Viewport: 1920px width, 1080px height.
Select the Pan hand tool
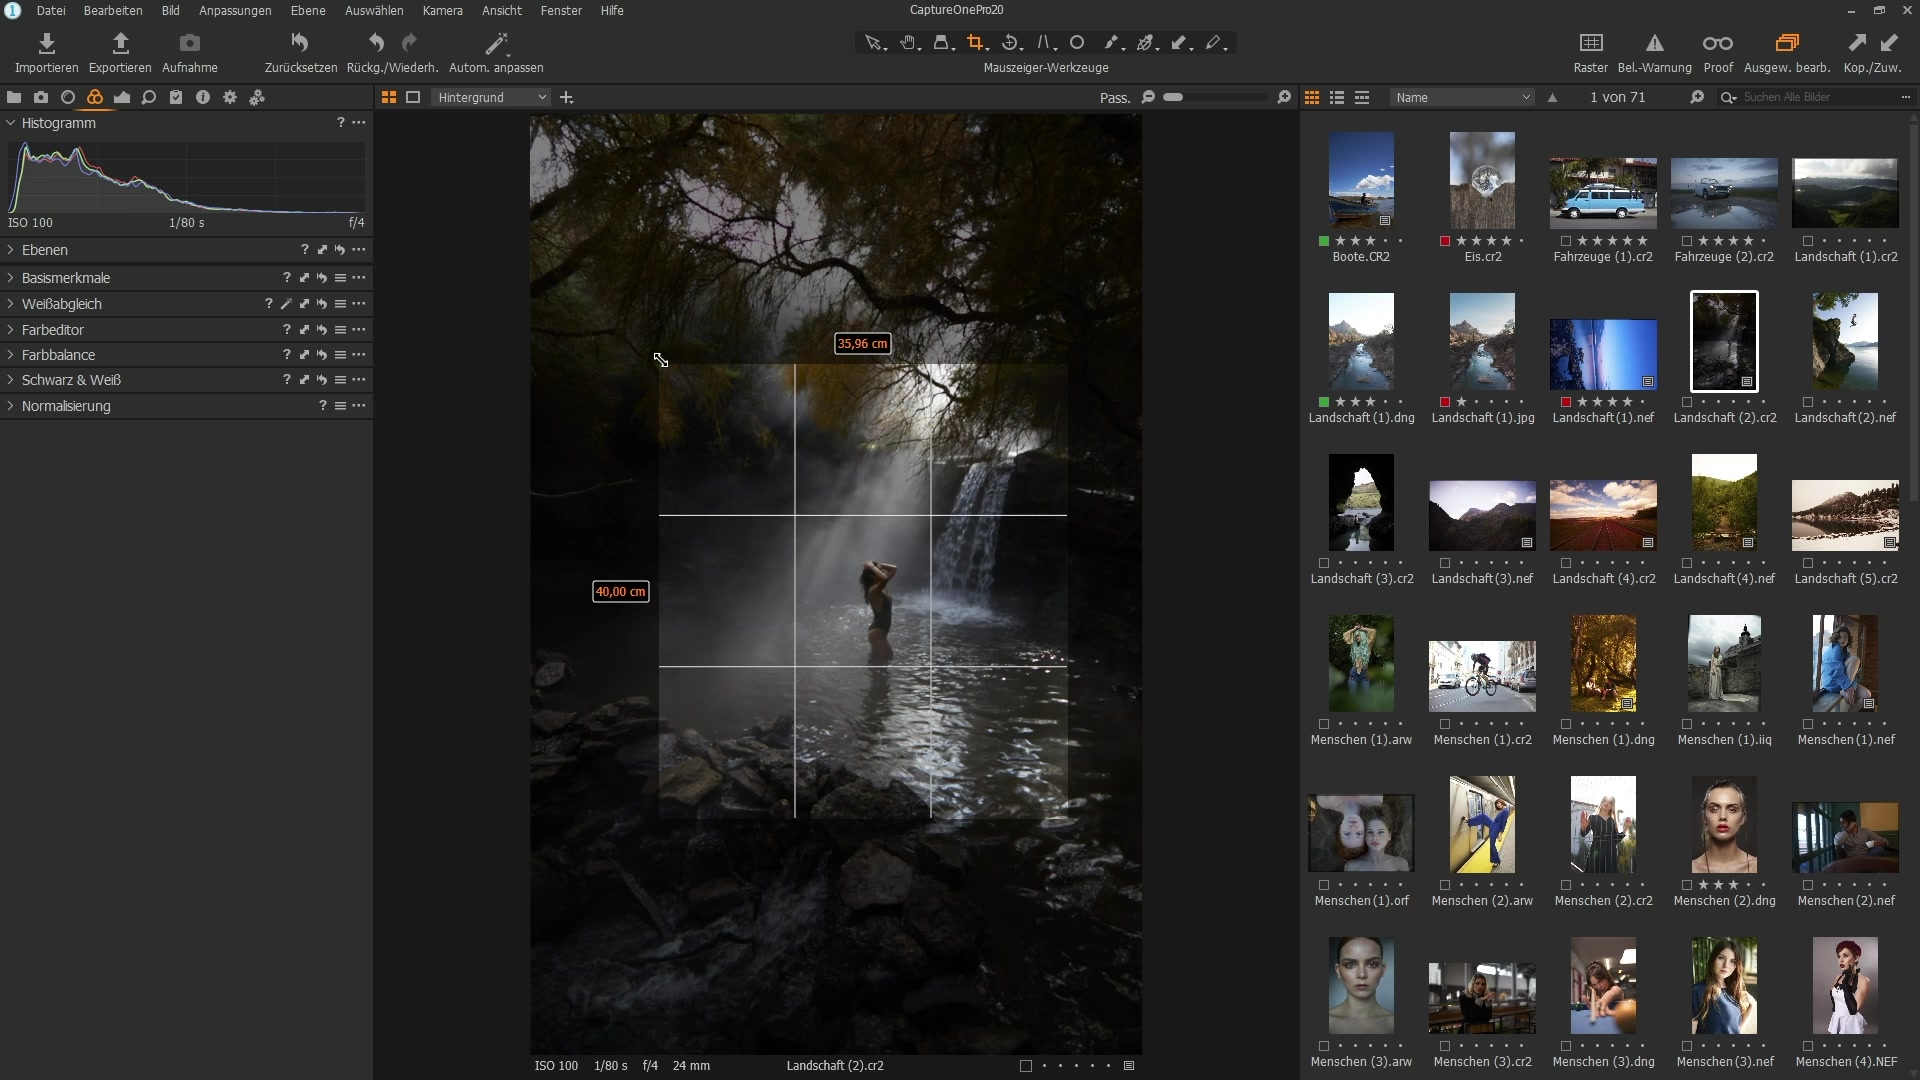(x=907, y=43)
